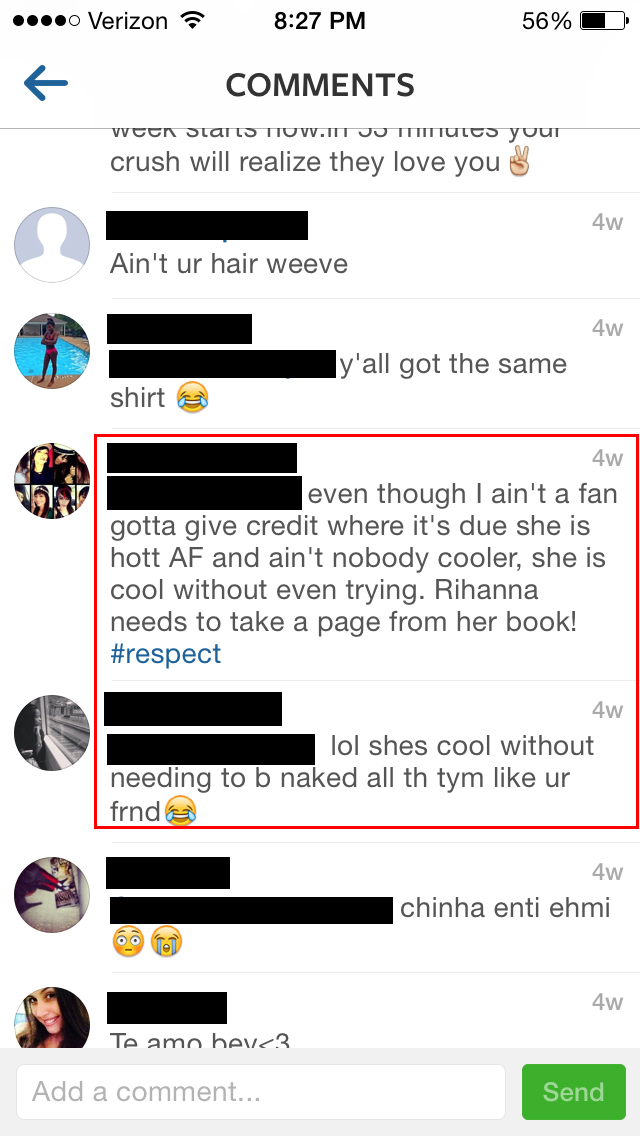Image resolution: width=640 pixels, height=1136 pixels.
Task: Tap the blue back arrow
Action: (x=46, y=83)
